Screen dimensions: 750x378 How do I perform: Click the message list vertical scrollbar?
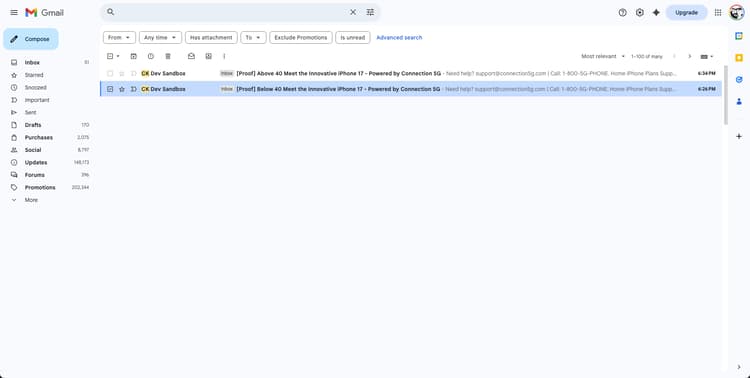pyautogui.click(x=726, y=96)
